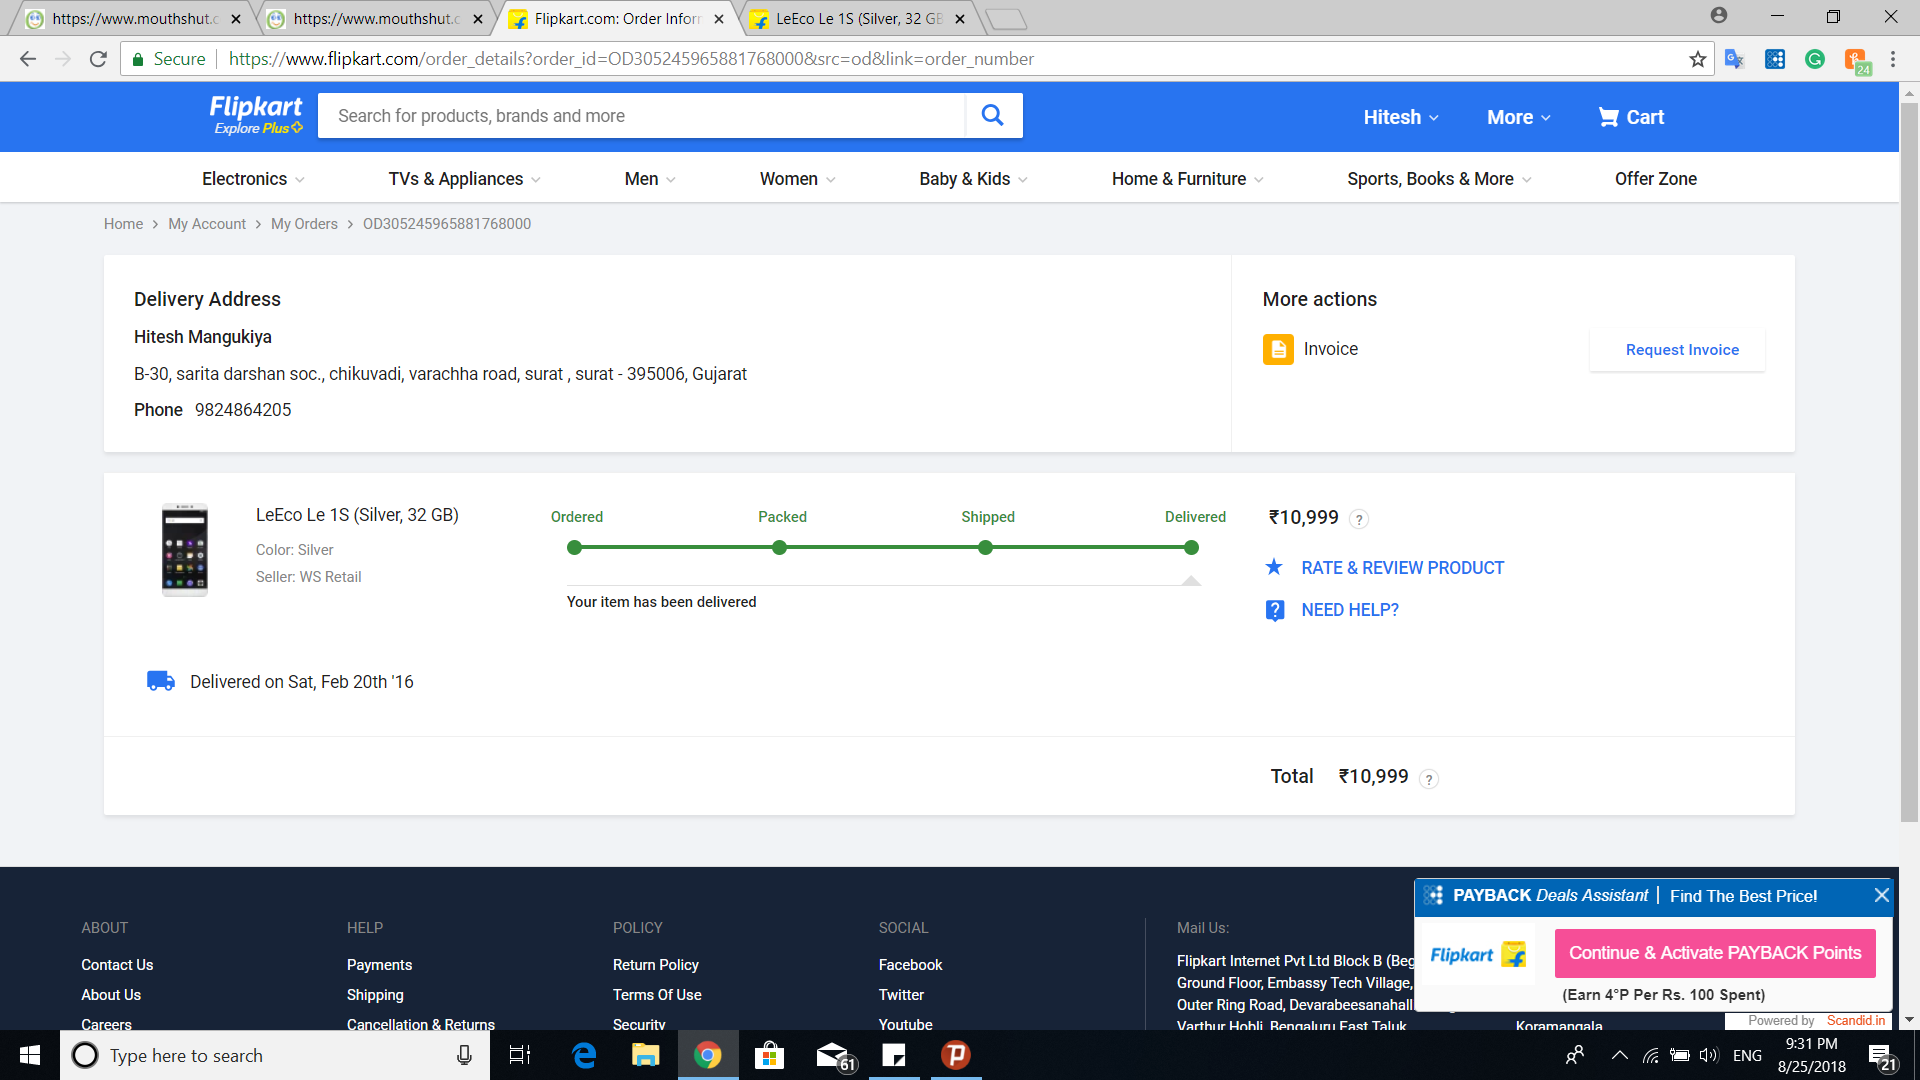Click the Packed step on the order tracker
Screen dimensions: 1920x1080
tap(780, 547)
